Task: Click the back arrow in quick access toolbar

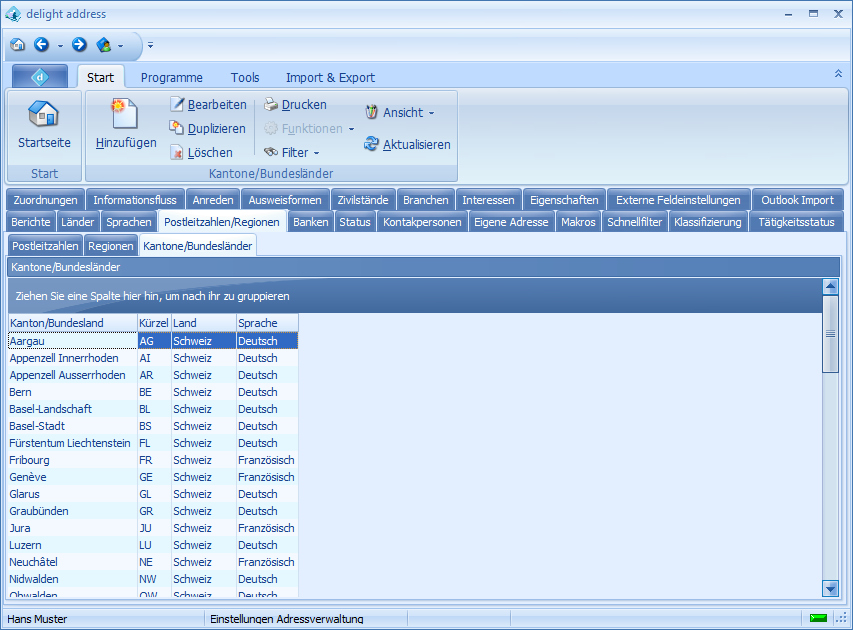Action: click(41, 45)
